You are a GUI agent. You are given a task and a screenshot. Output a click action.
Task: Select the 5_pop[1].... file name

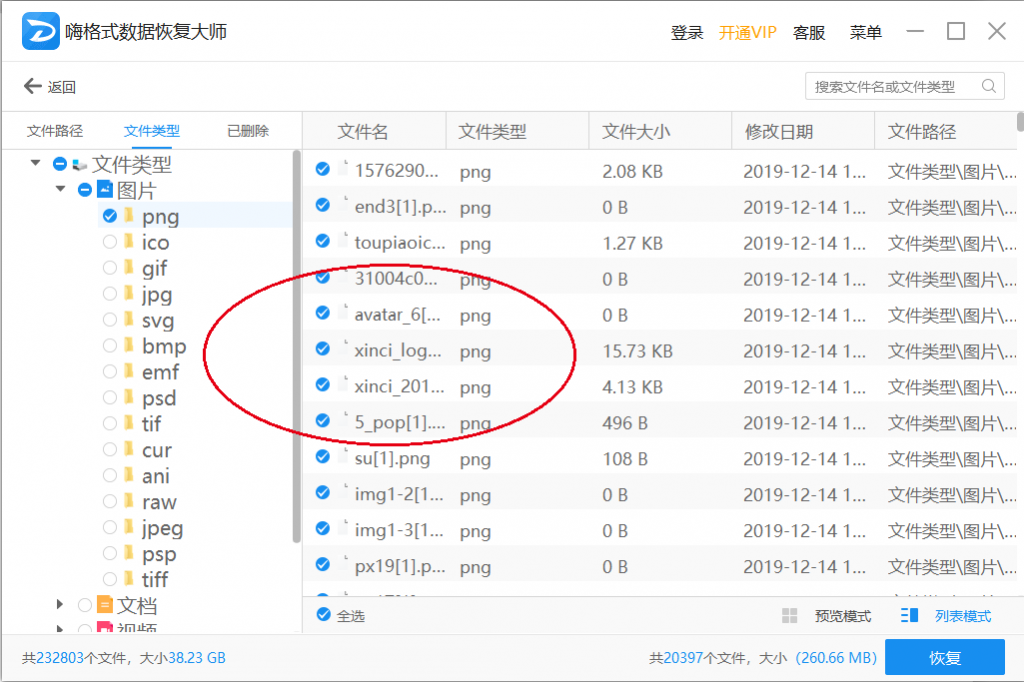click(400, 422)
